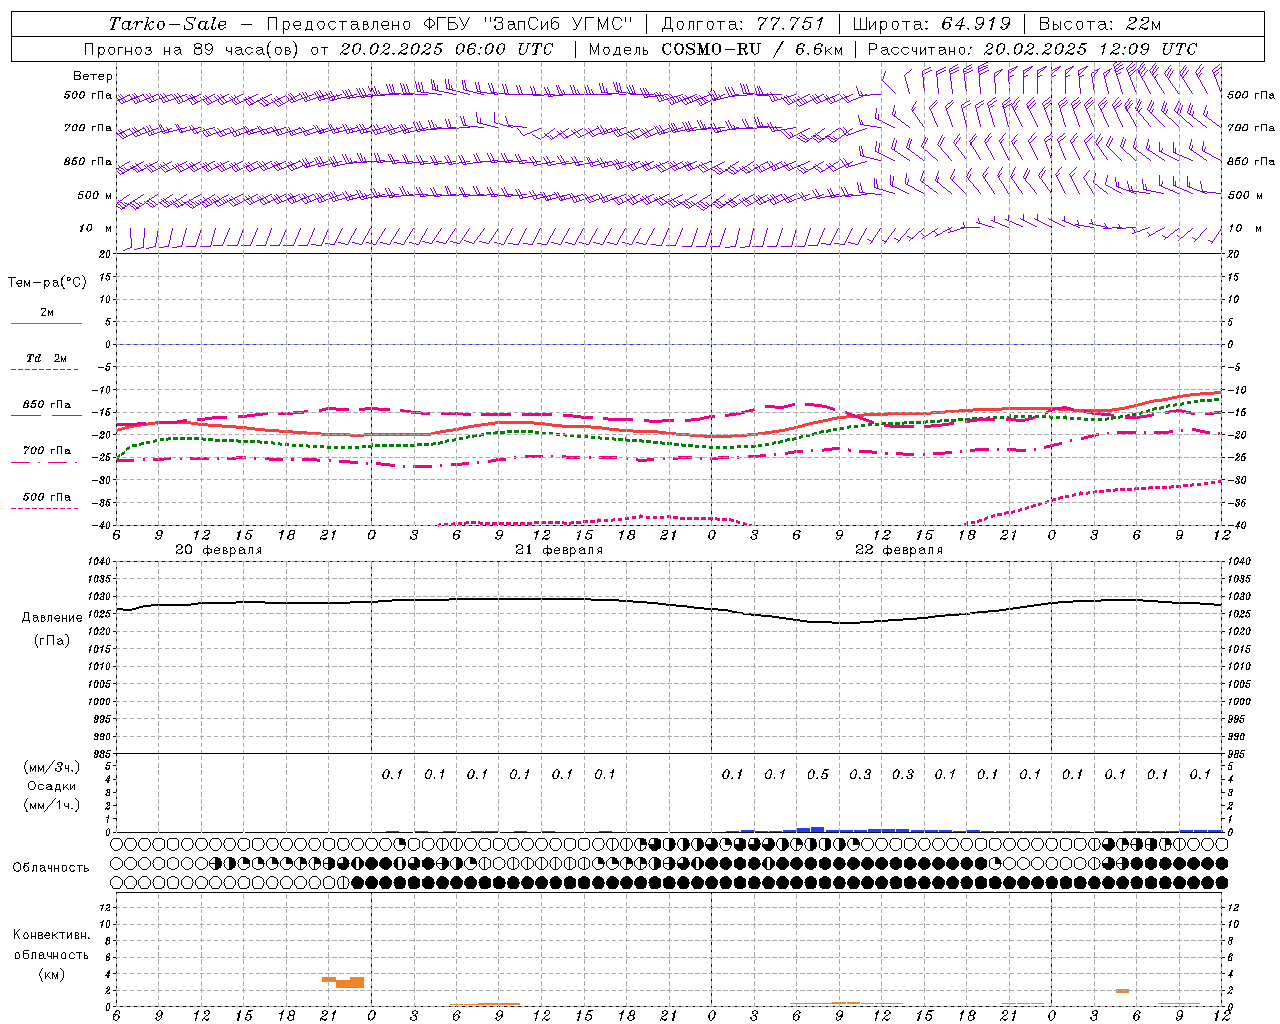Click the 21 февраля date label

click(x=558, y=550)
